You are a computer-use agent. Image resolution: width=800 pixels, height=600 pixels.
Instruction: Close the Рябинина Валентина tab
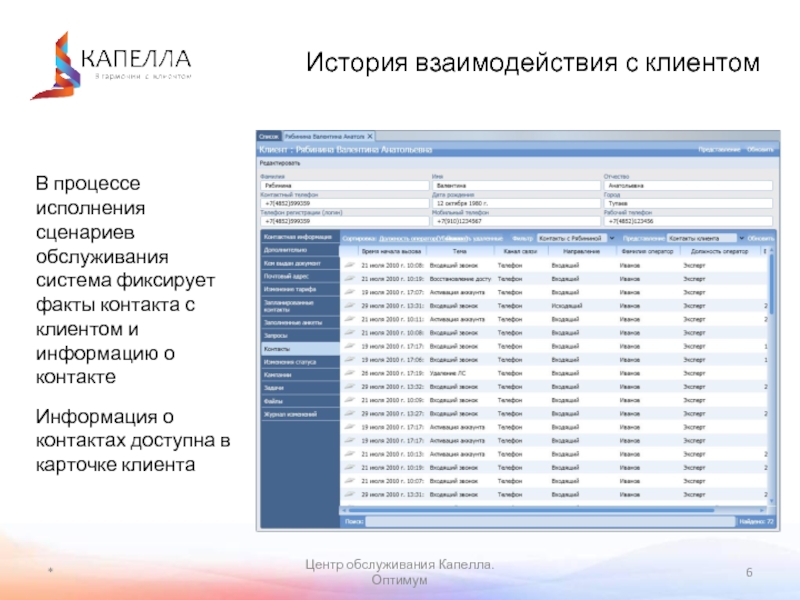370,136
